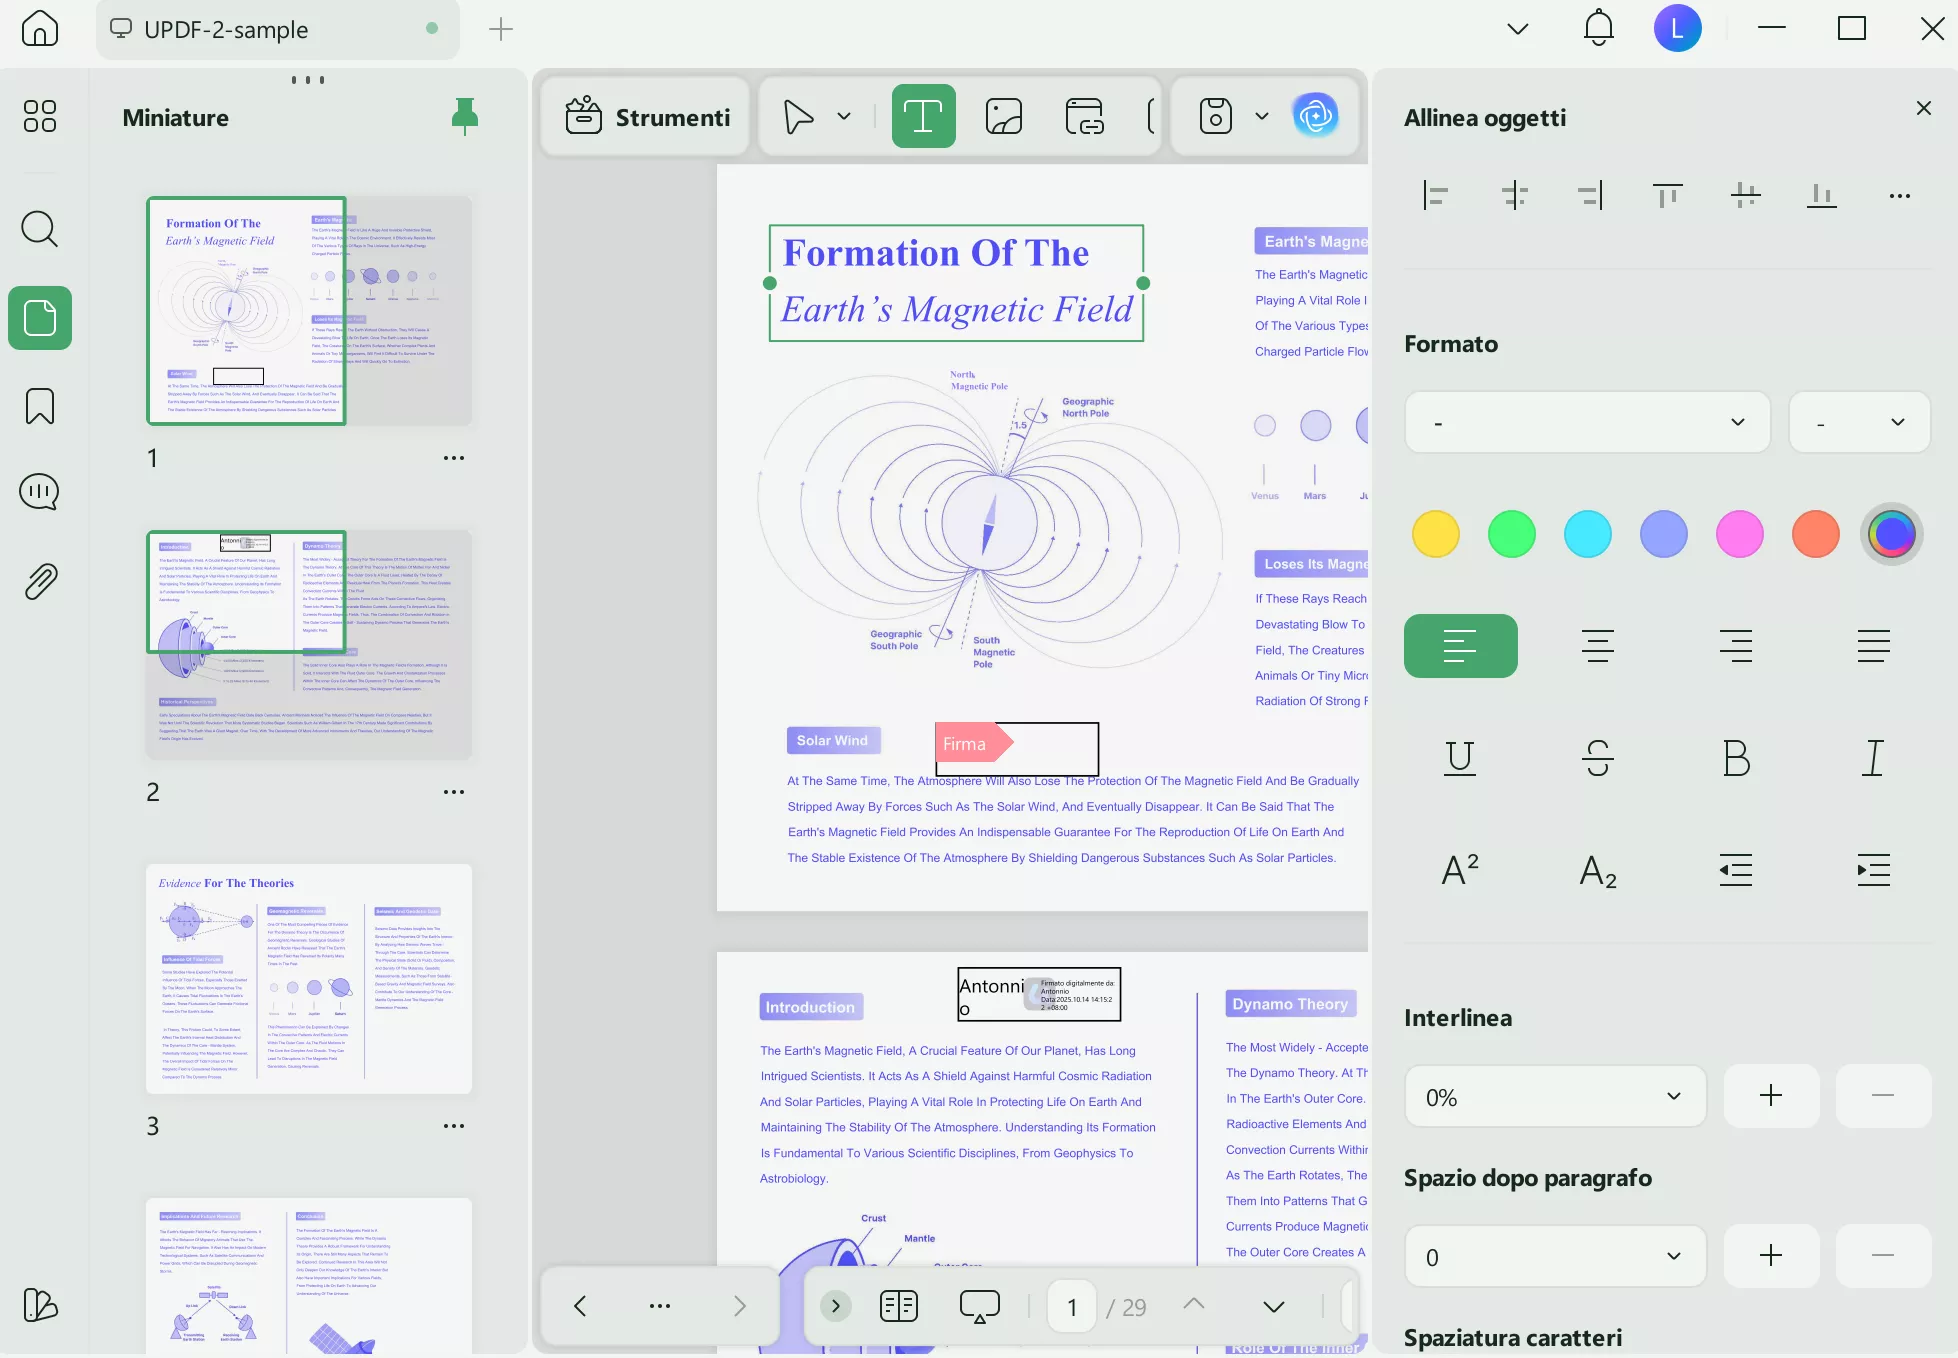Align objects to the left edge
This screenshot has height=1358, width=1958.
pos(1436,195)
